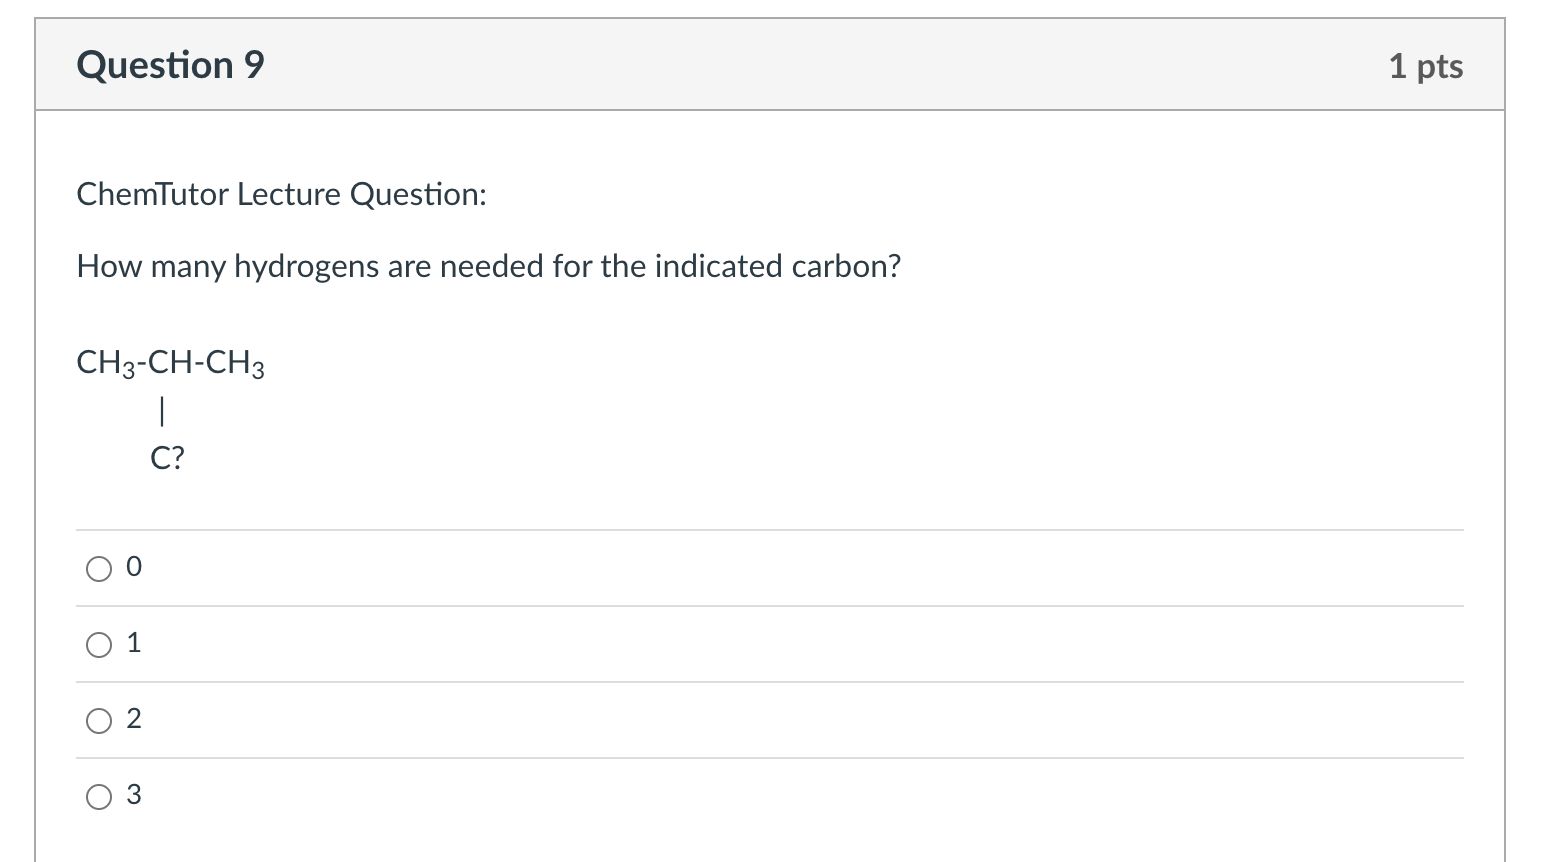Image resolution: width=1552 pixels, height=862 pixels.
Task: Click the "ChemTutor Lecture Question:" text
Action: coord(281,194)
